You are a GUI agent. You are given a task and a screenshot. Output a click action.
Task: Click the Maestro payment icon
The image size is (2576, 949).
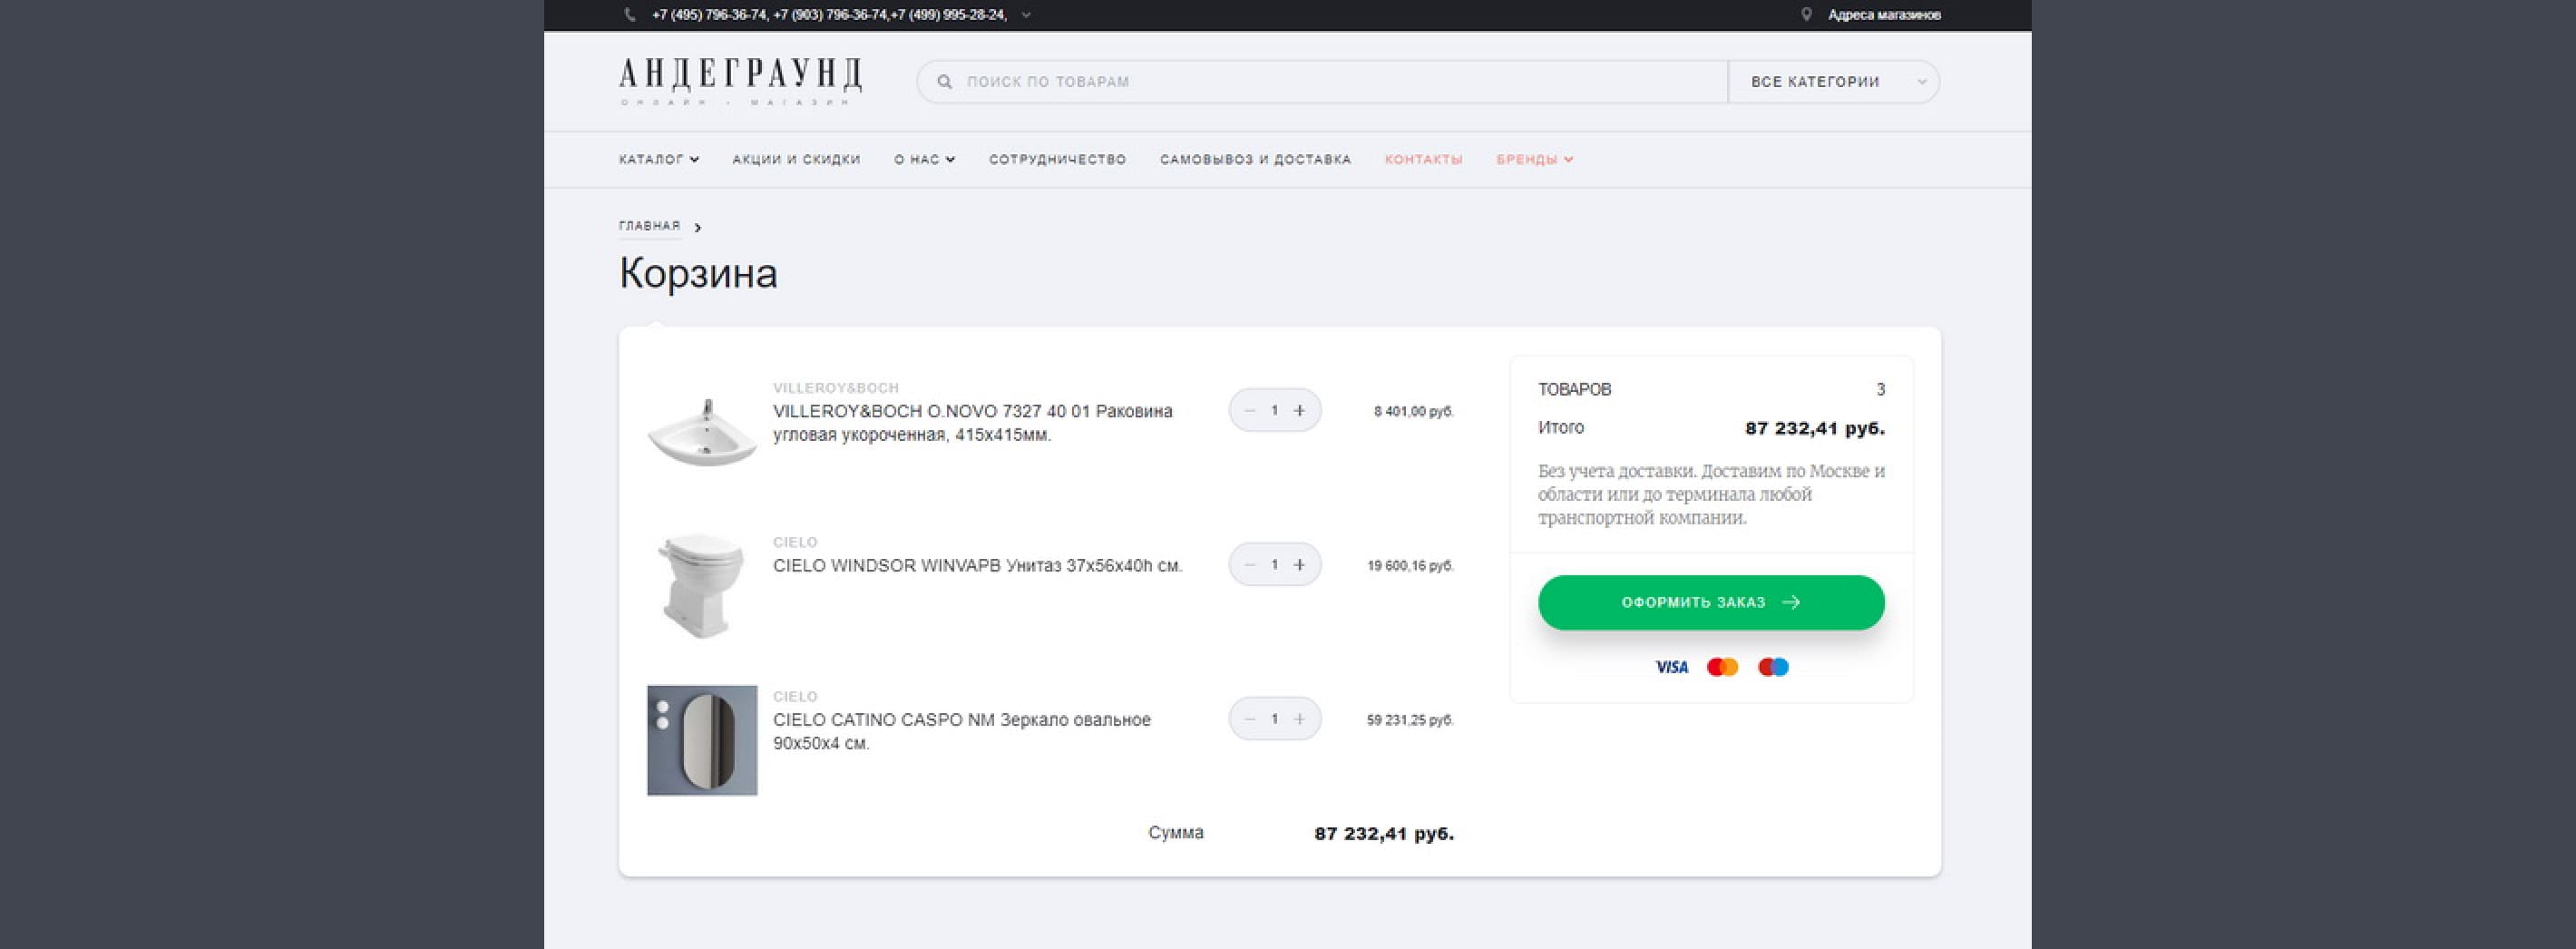click(1773, 667)
